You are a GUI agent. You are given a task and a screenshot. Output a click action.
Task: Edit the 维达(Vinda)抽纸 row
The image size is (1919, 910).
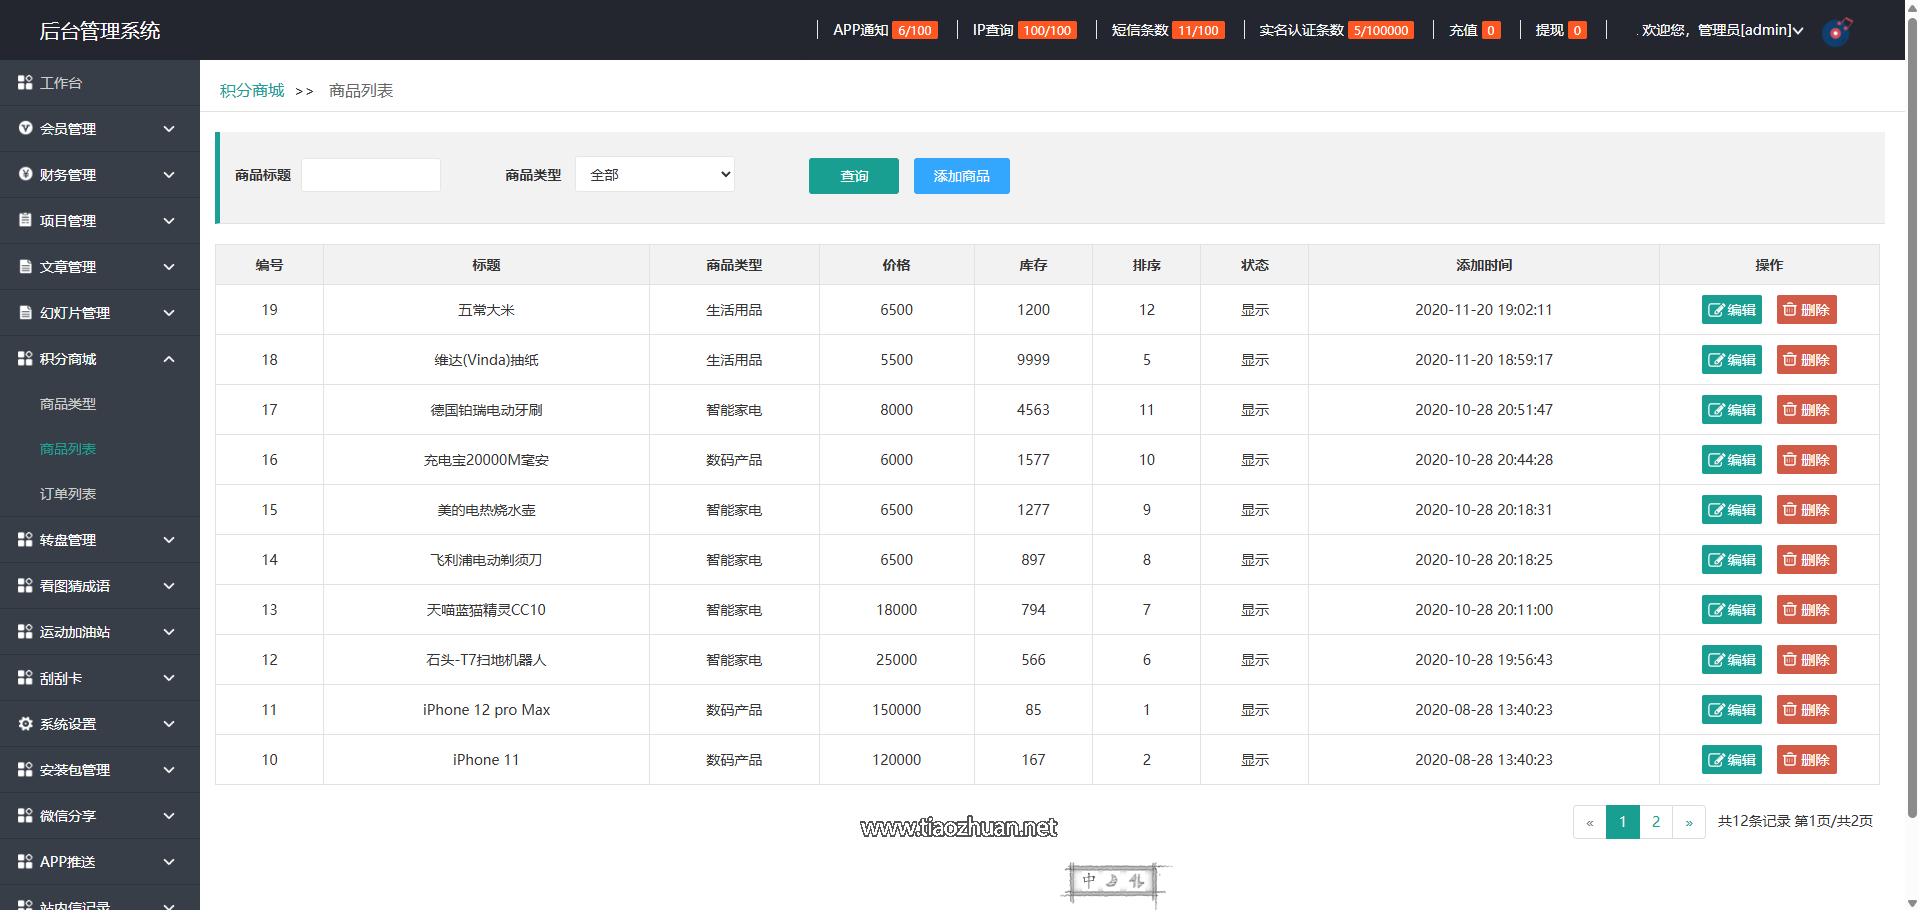(1732, 360)
